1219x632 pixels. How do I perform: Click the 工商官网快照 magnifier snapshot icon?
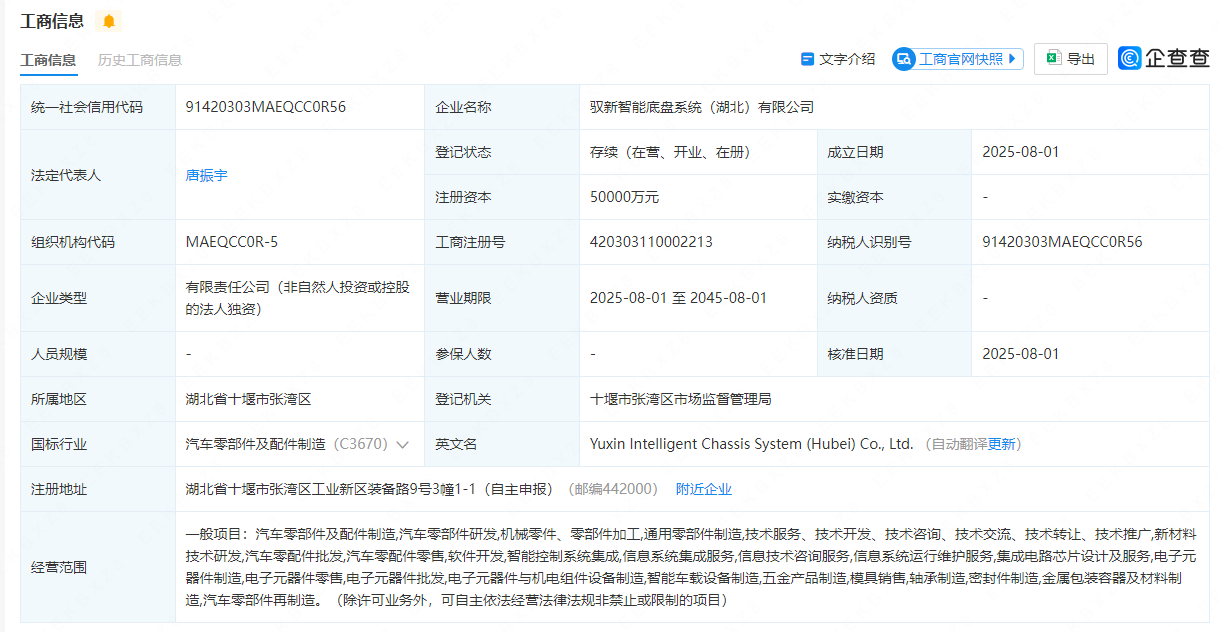click(904, 59)
